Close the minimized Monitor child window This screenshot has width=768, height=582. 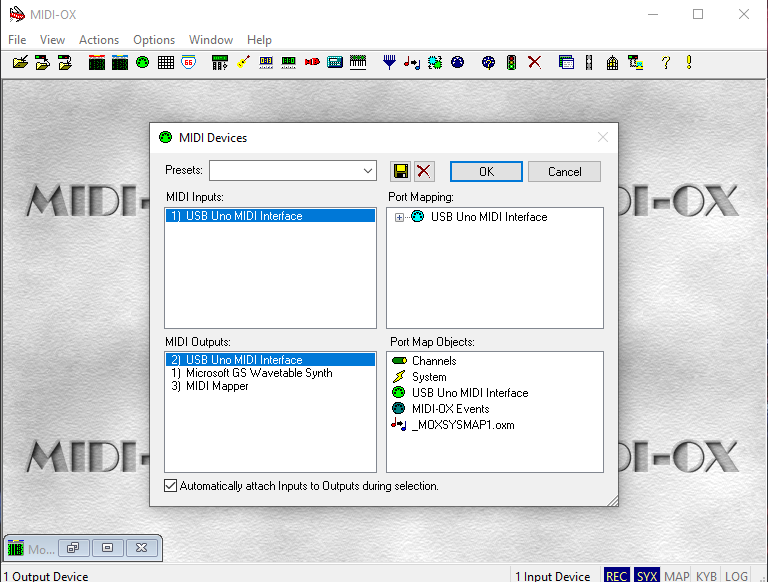click(142, 548)
